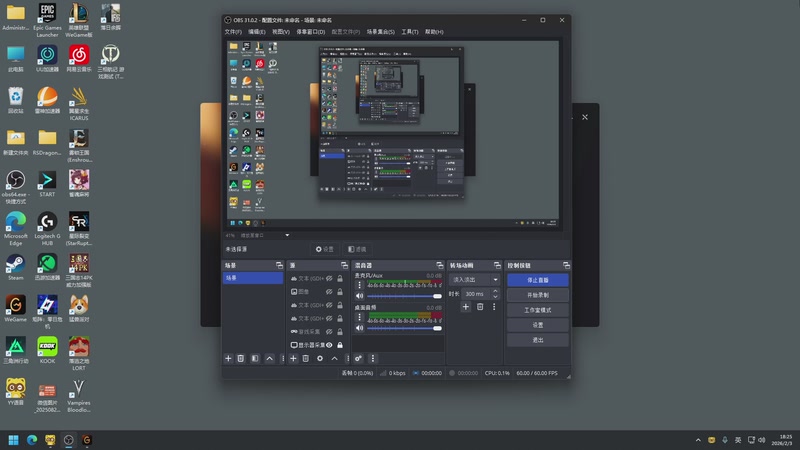Mute the 麦克风/Aux speaker icon
Screen dimensions: 800x450
tap(360, 296)
